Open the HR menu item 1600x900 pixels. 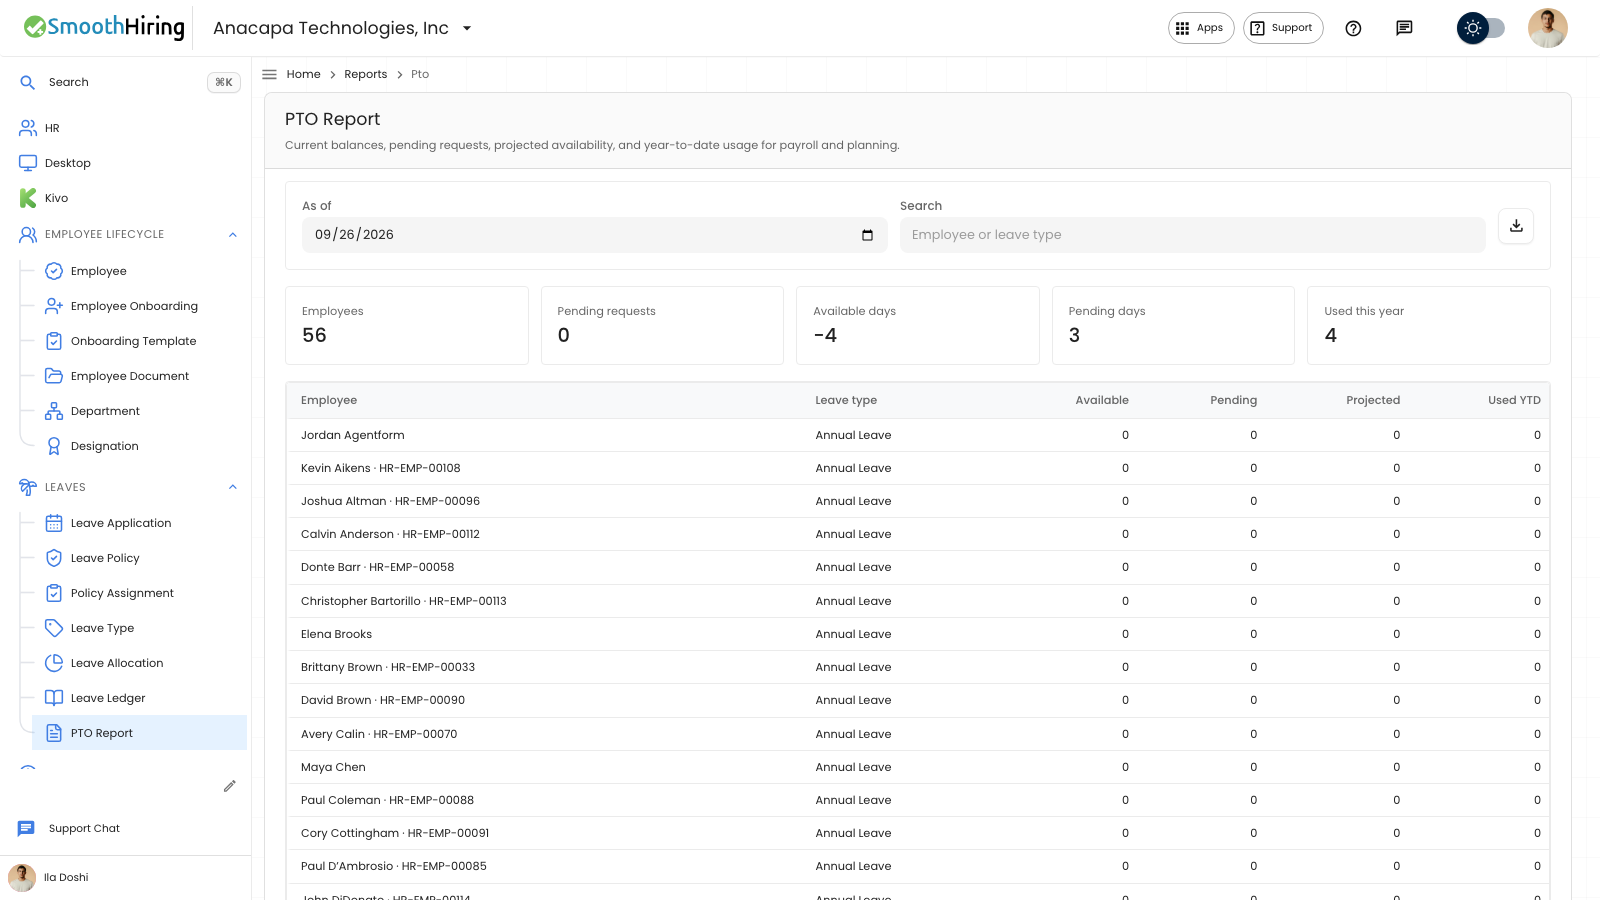[x=52, y=128]
